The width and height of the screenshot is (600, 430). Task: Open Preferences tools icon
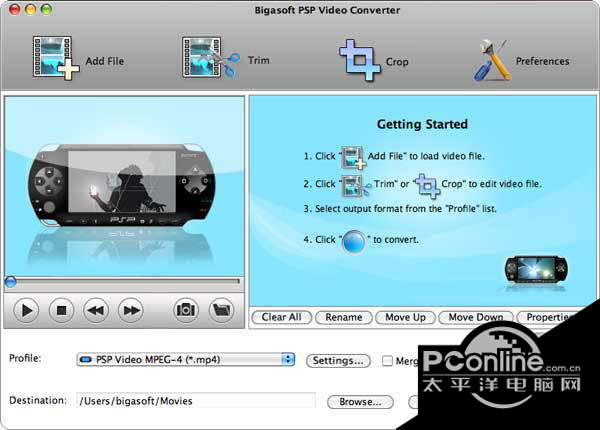point(492,60)
